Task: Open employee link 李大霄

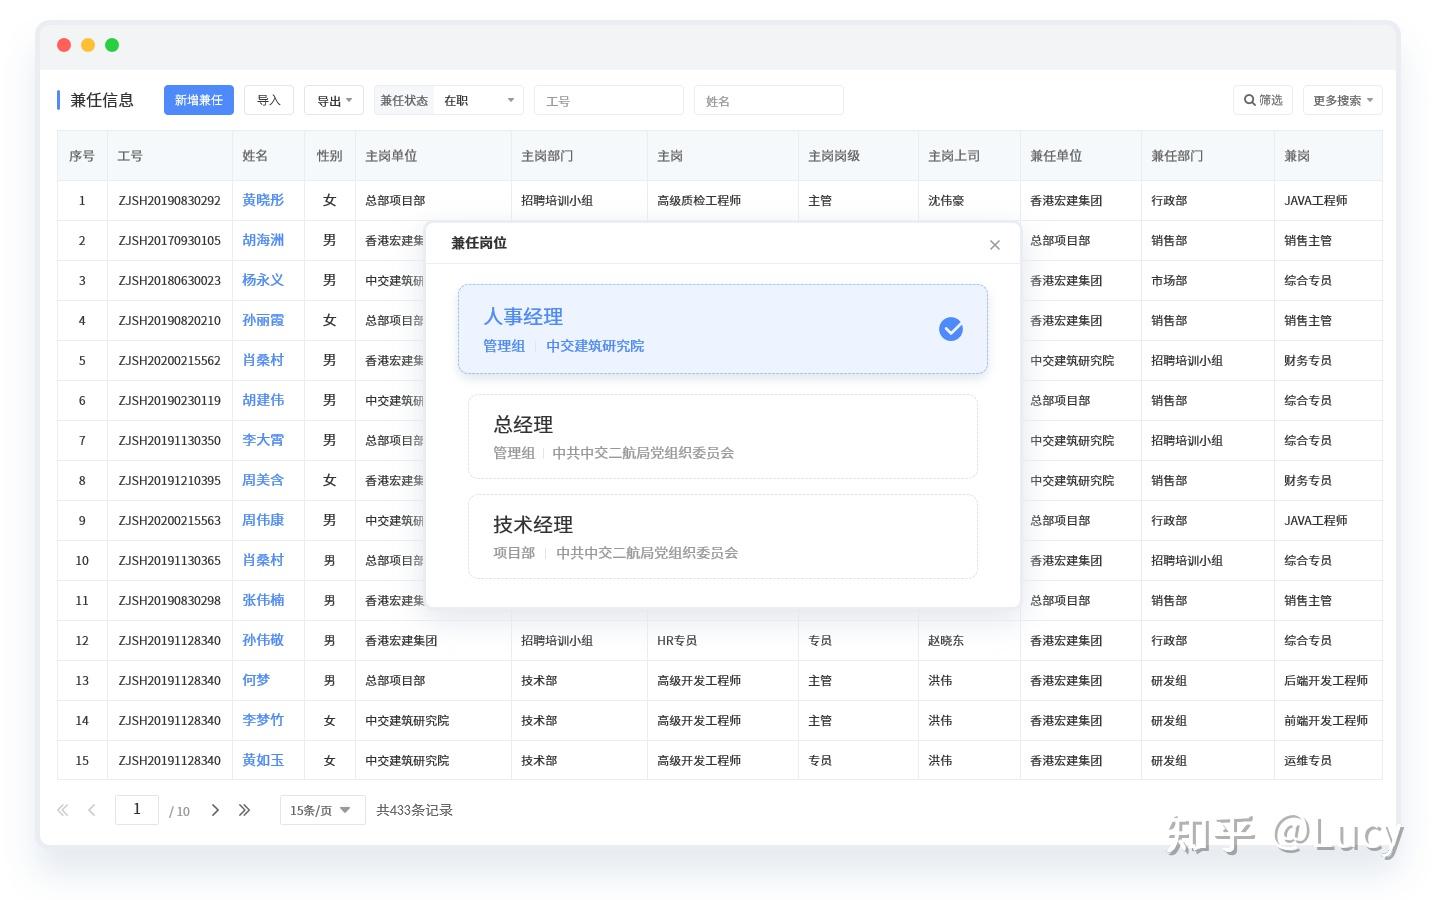Action: coord(263,440)
